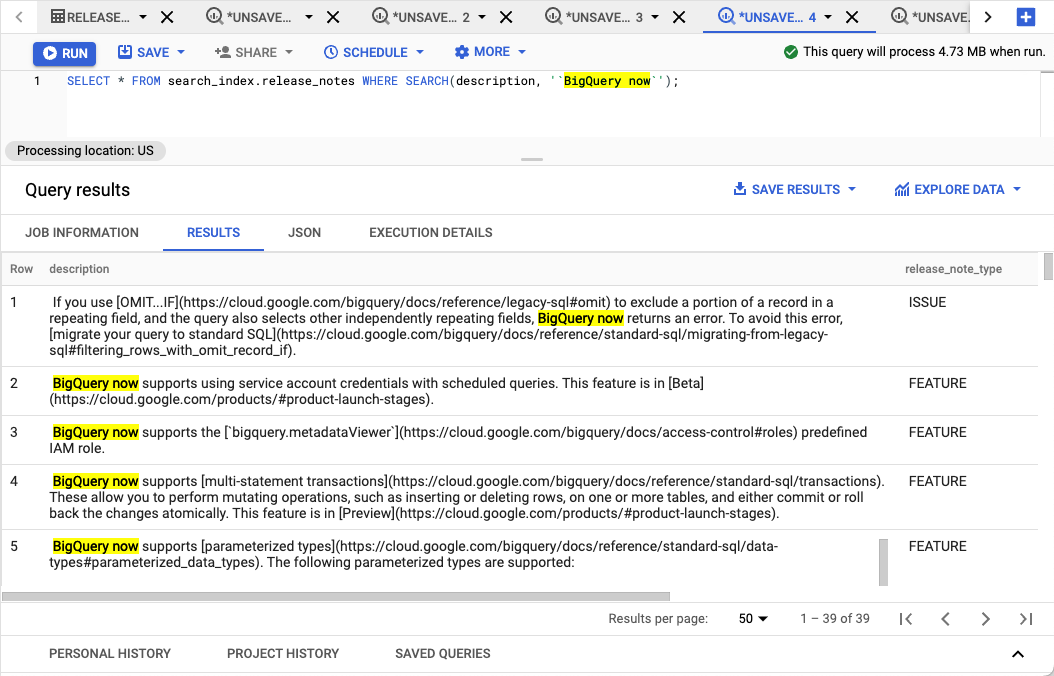Open the Saved Queries section
This screenshot has width=1054, height=676.
tap(442, 653)
